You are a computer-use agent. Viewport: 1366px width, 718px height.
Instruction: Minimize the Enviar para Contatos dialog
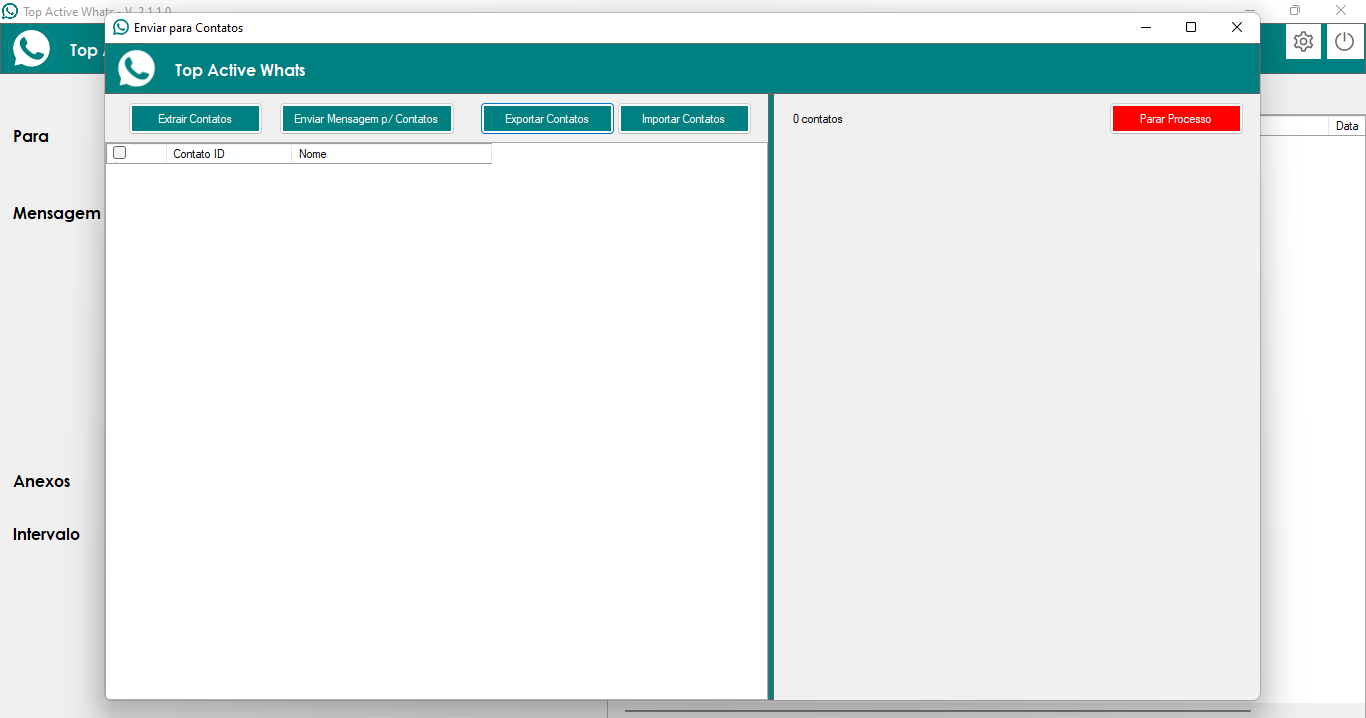(1145, 28)
